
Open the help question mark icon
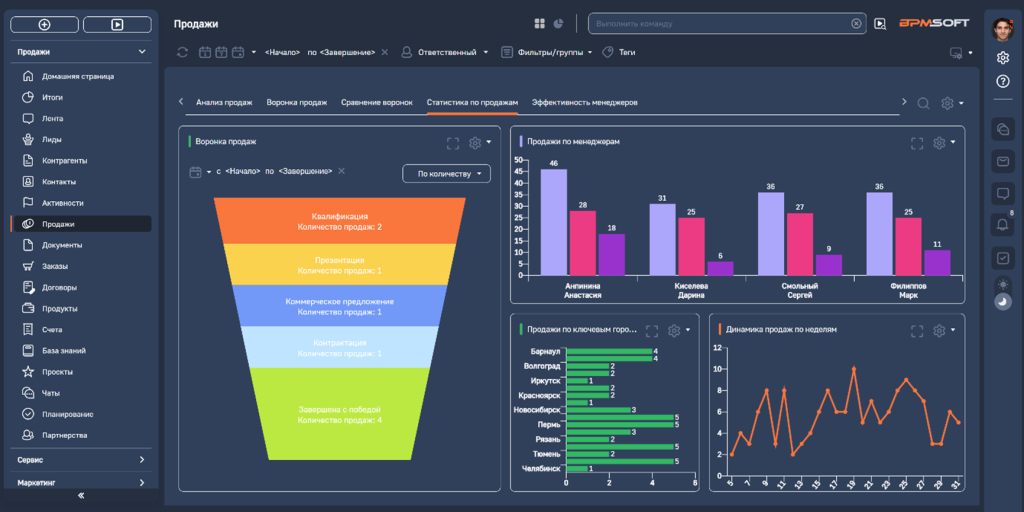(1003, 81)
